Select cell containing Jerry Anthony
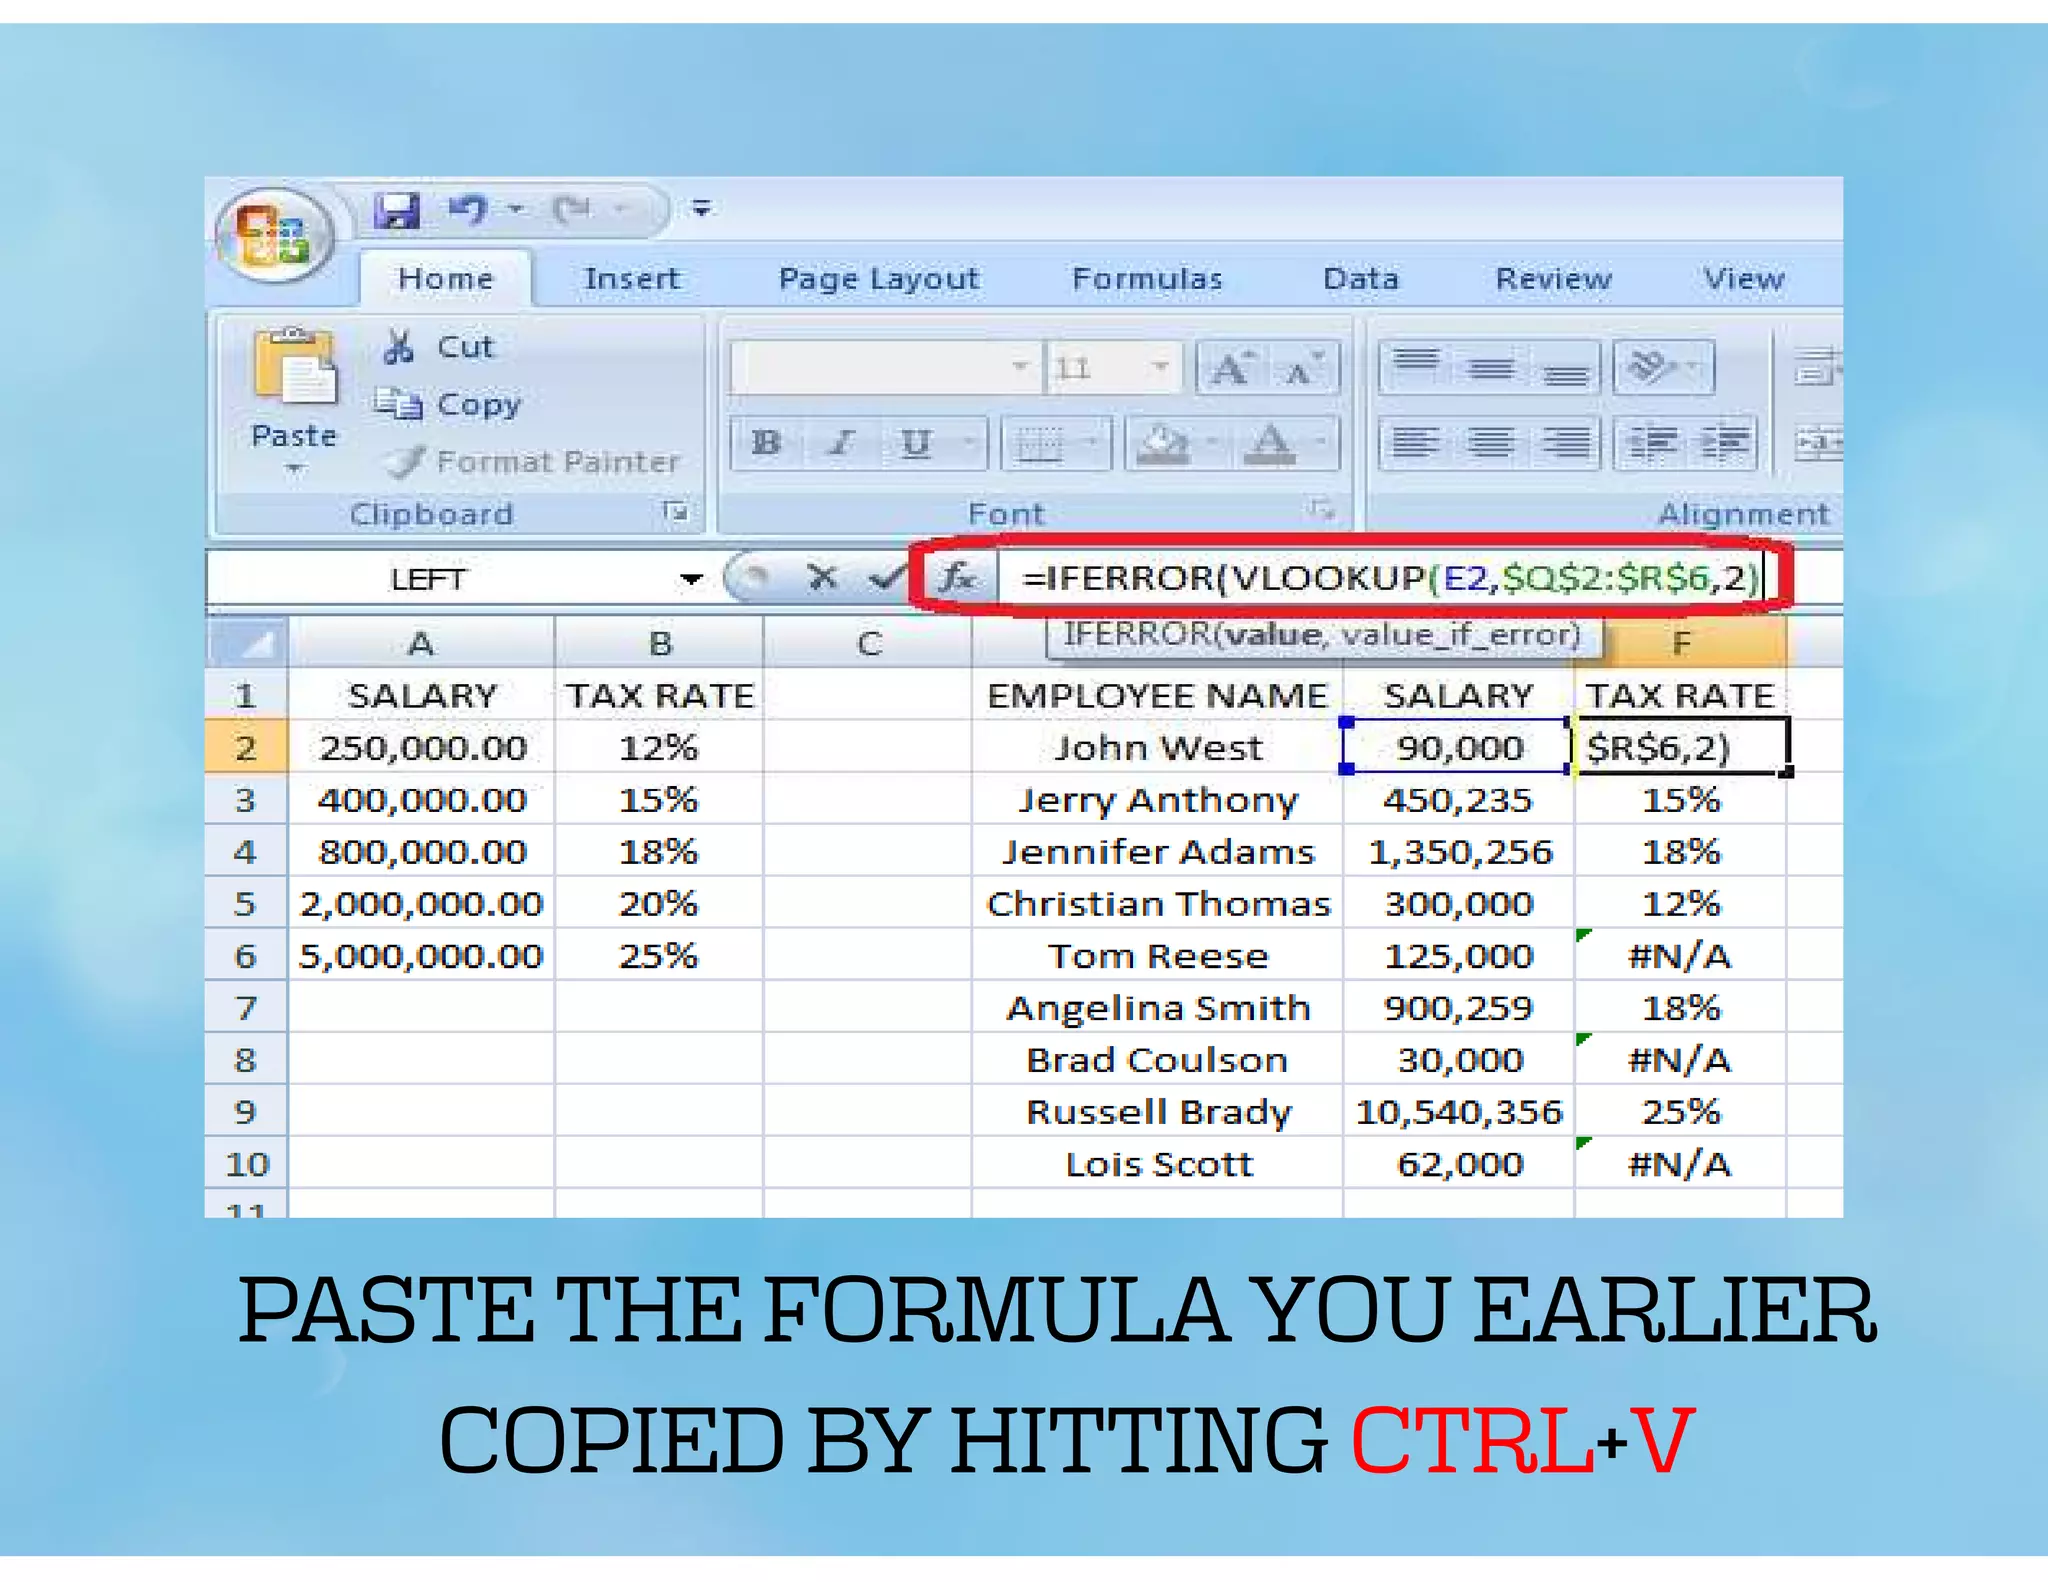2048x1582 pixels. pyautogui.click(x=1157, y=800)
